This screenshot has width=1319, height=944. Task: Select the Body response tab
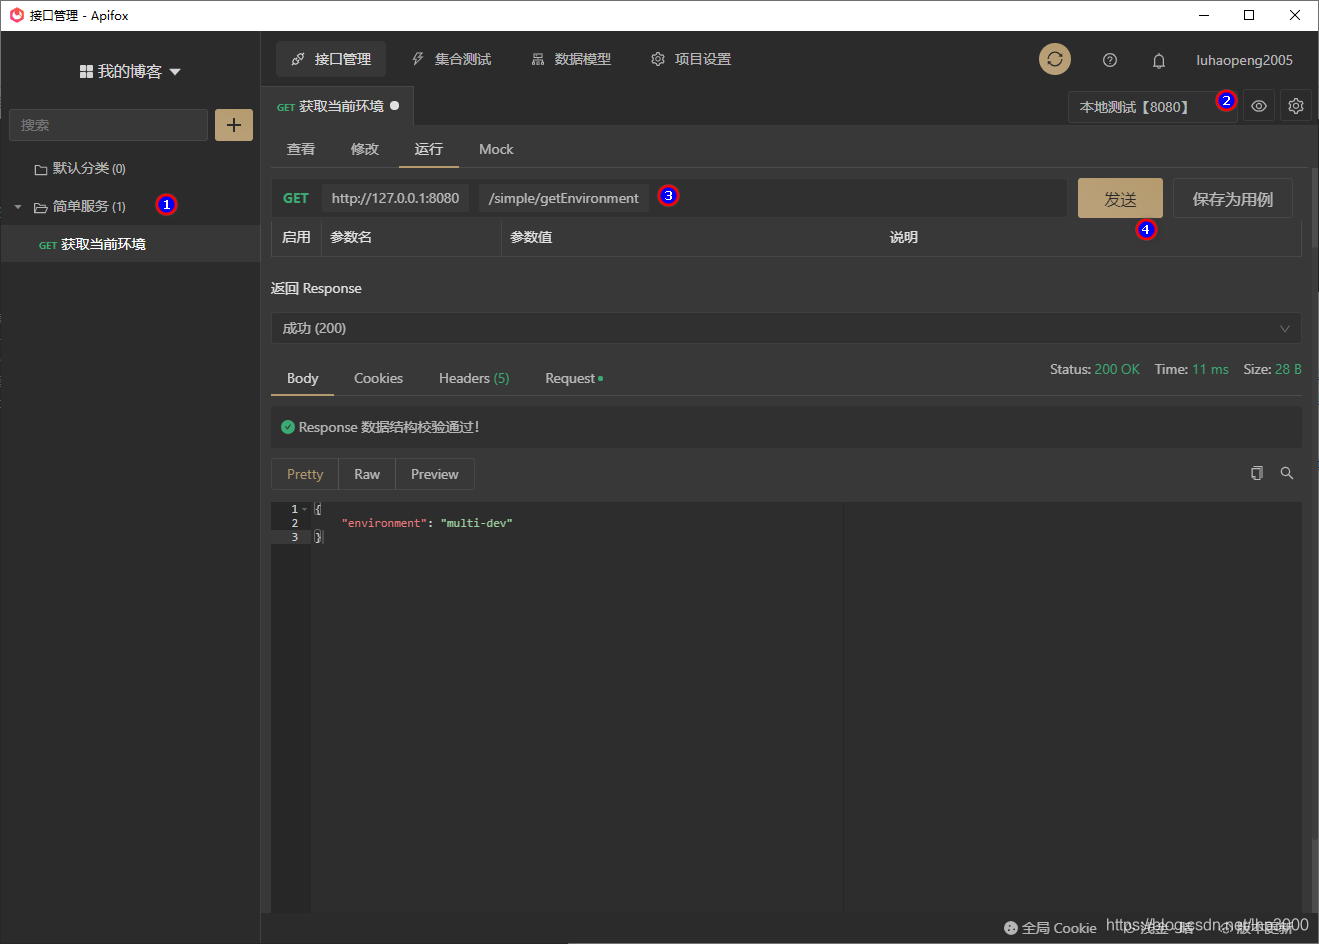pos(302,378)
